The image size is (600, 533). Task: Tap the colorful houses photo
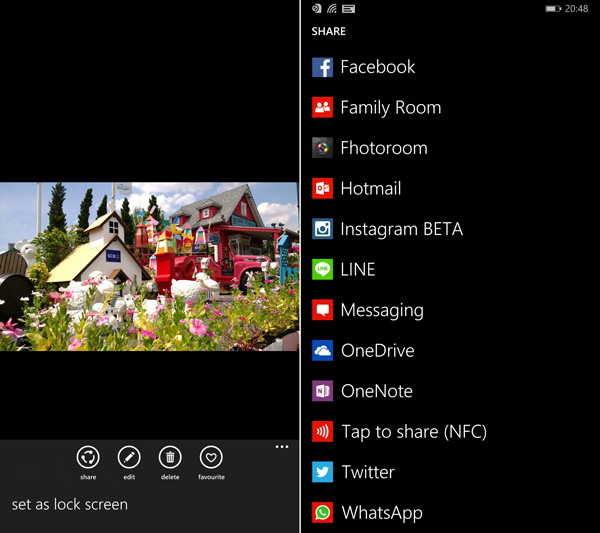pos(149,266)
